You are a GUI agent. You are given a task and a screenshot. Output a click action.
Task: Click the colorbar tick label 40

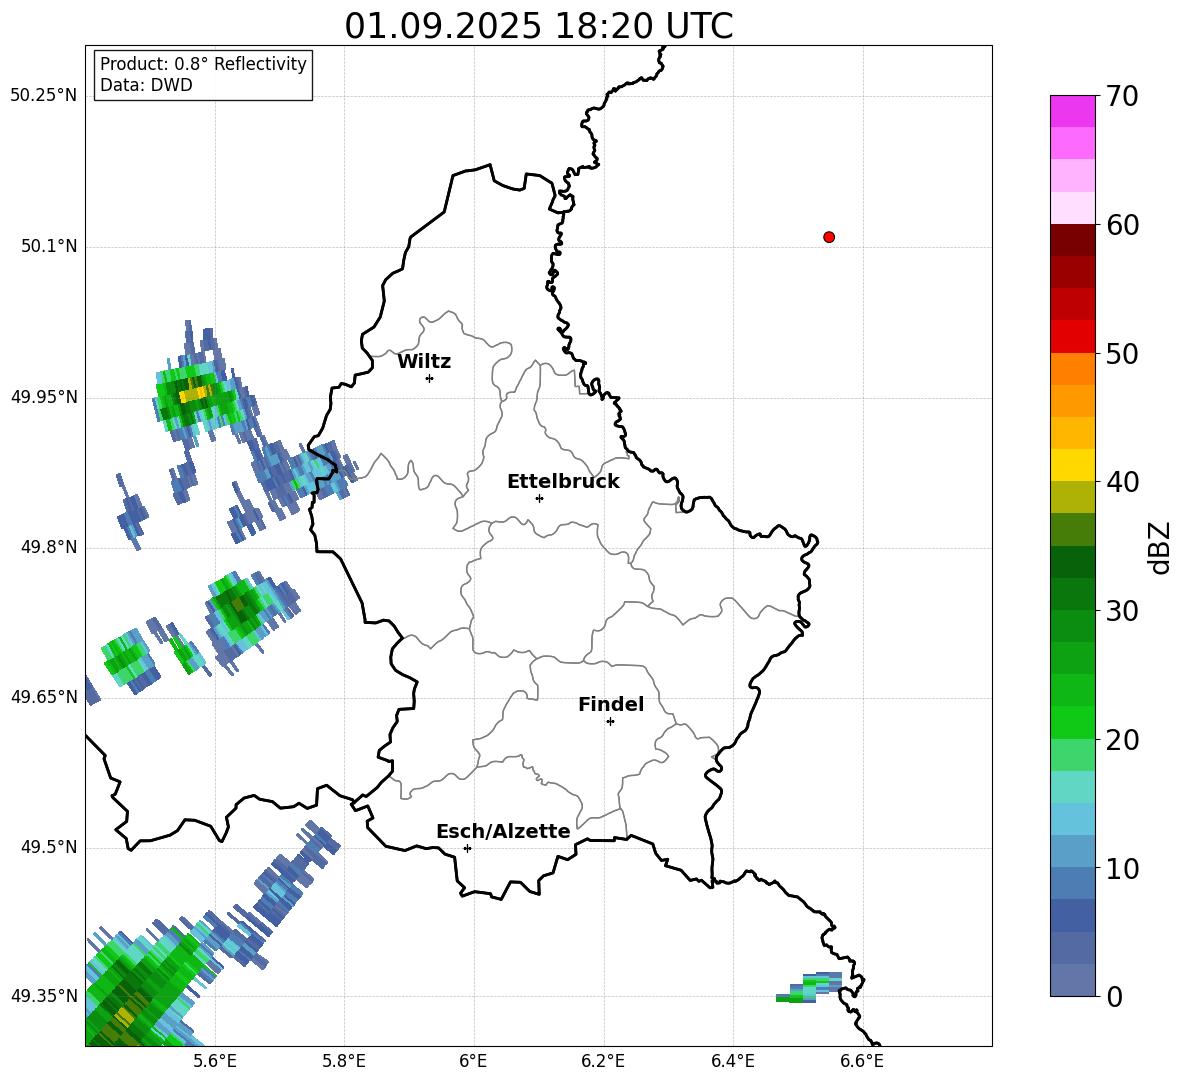click(1121, 482)
